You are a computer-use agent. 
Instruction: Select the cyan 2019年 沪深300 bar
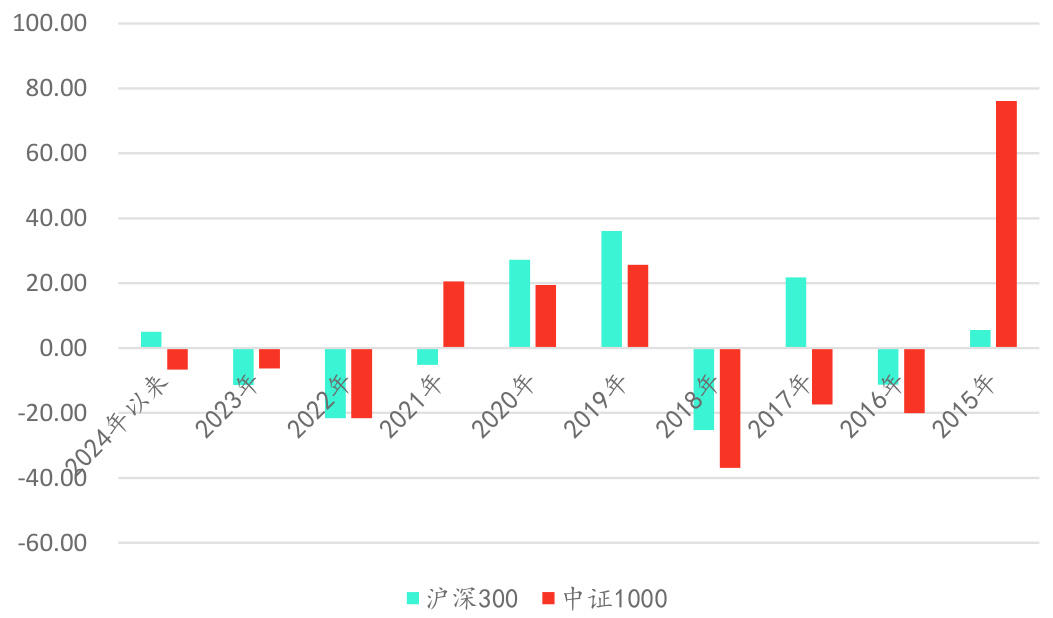click(611, 289)
